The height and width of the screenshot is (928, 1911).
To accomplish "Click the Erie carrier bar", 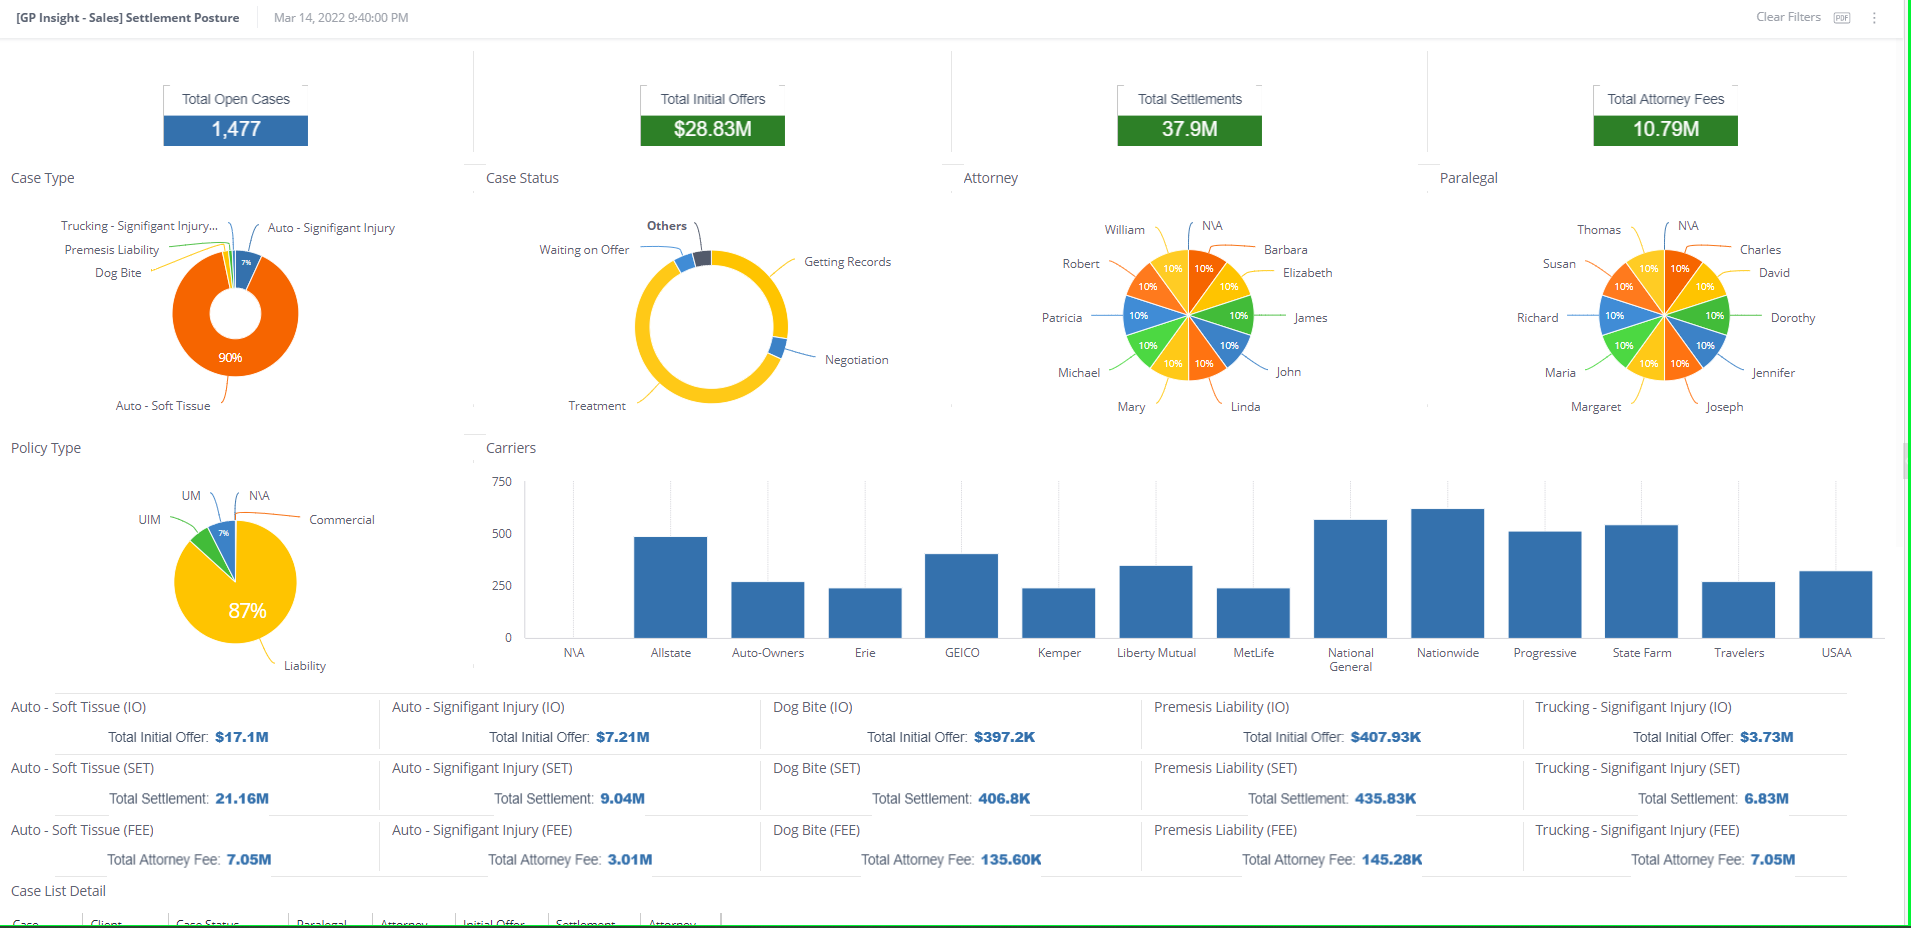I will (x=865, y=613).
